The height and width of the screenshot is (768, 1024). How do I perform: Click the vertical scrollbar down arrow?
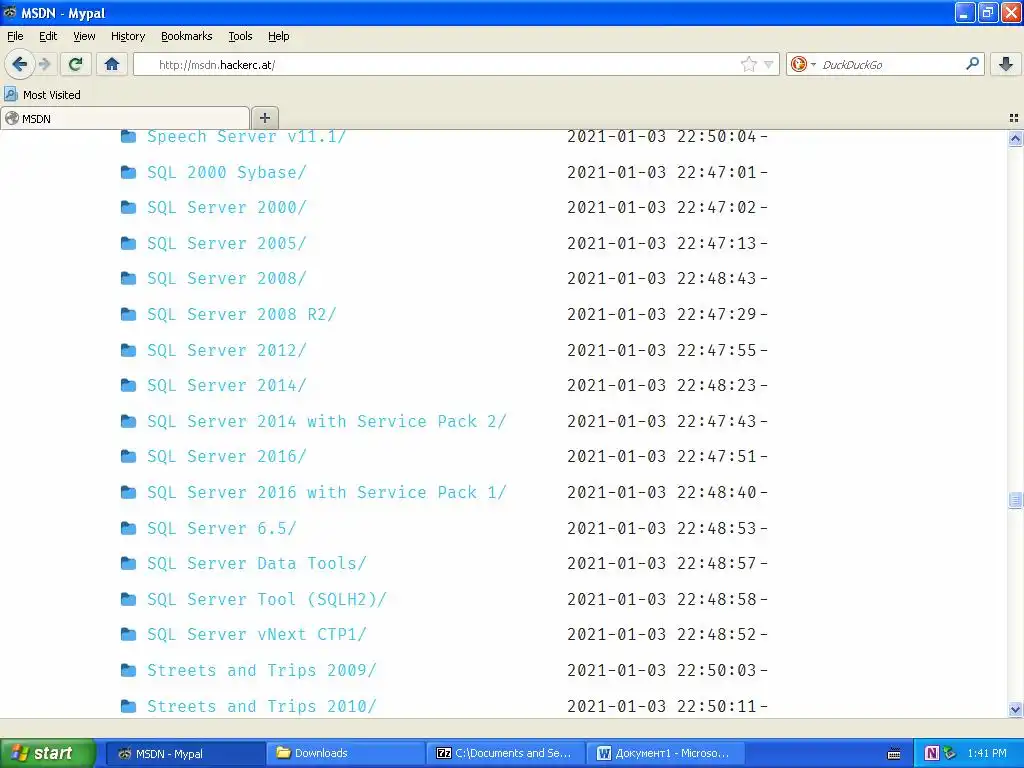click(1015, 709)
